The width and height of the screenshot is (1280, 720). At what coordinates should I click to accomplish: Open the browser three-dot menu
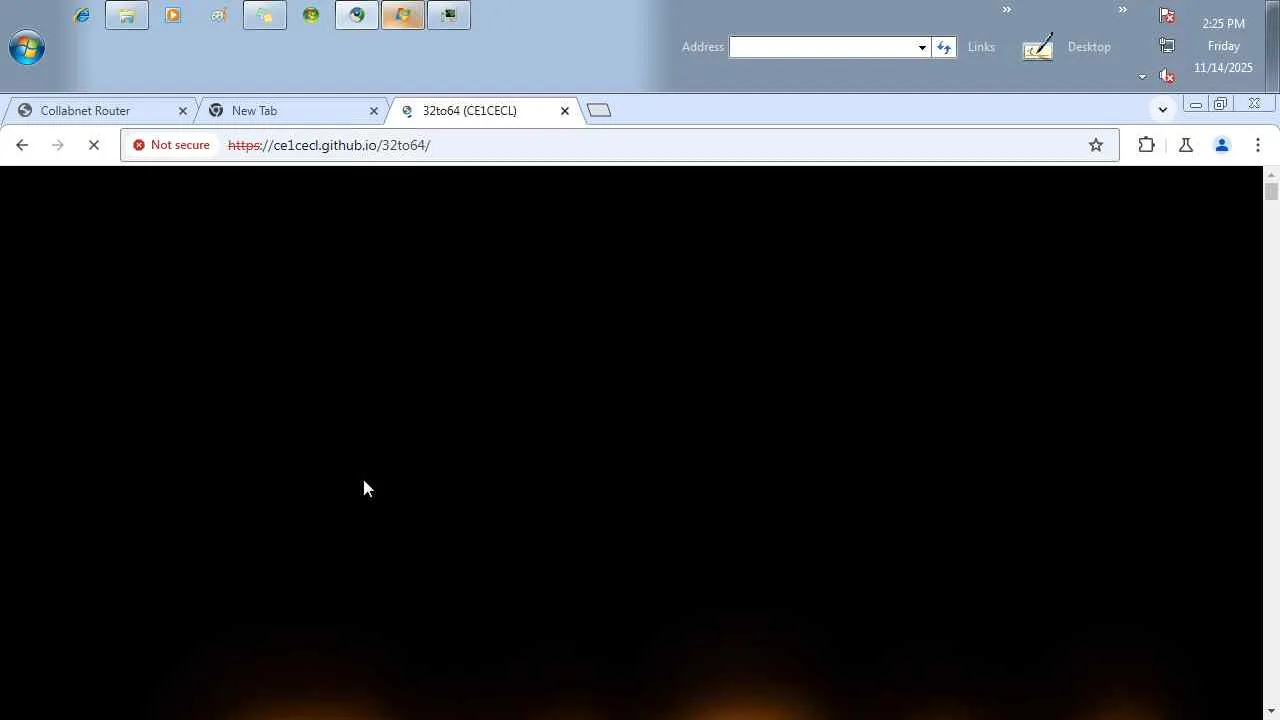(x=1258, y=145)
